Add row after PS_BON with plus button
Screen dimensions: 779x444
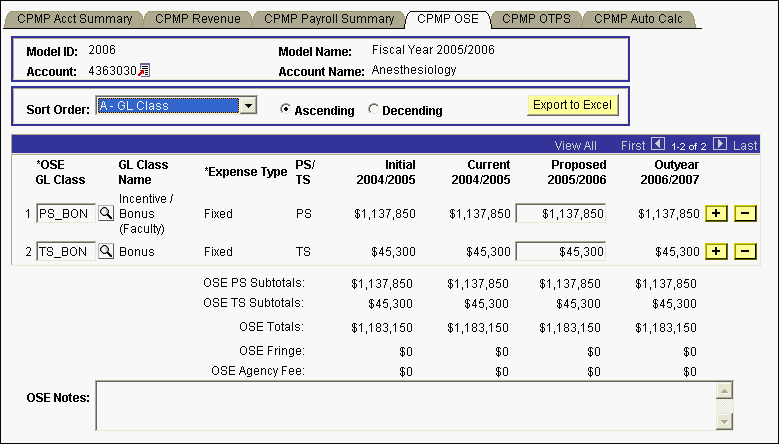[x=717, y=214]
